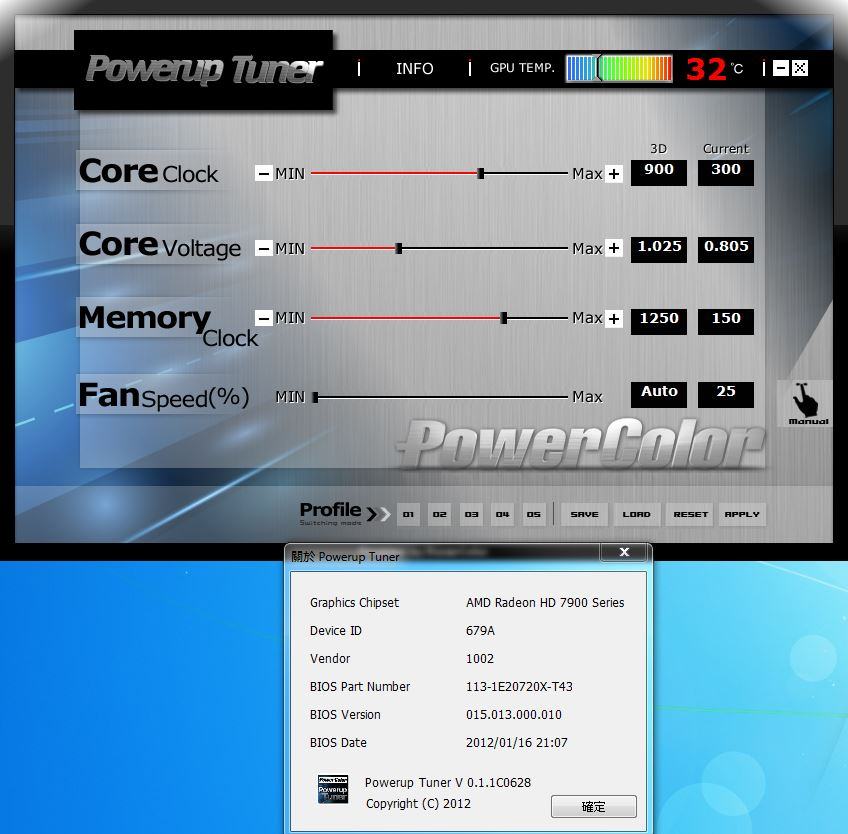Click BIOS Date 2012/01/16 21:07
The width and height of the screenshot is (848, 834).
[x=516, y=743]
